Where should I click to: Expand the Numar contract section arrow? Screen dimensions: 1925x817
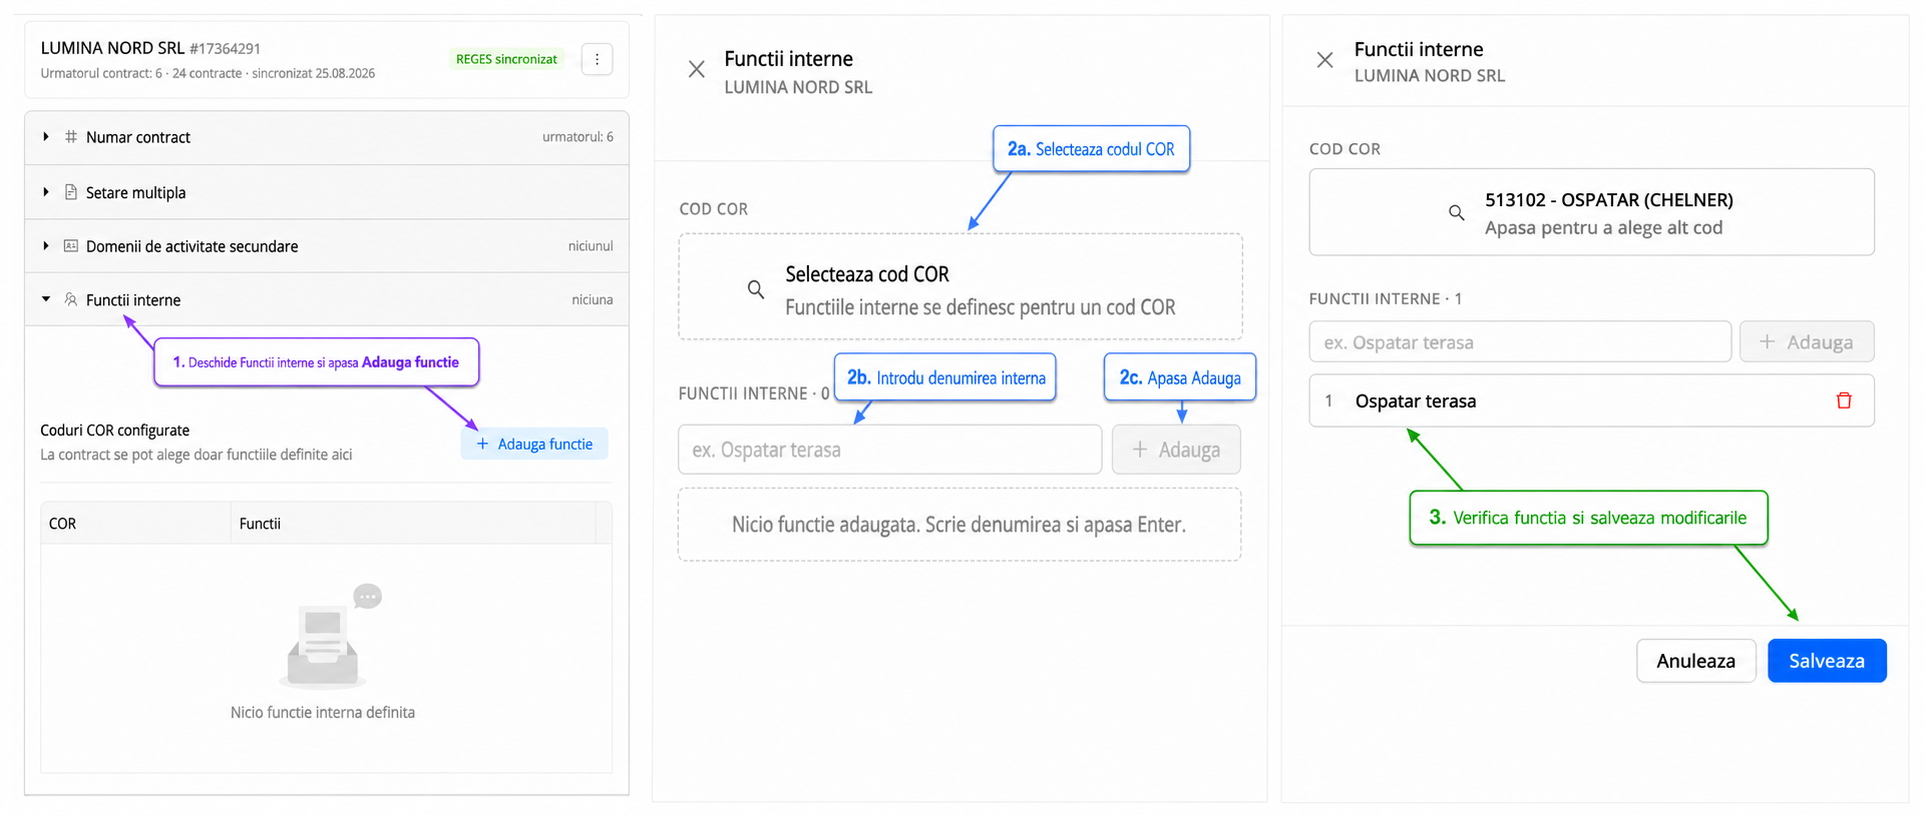click(46, 137)
